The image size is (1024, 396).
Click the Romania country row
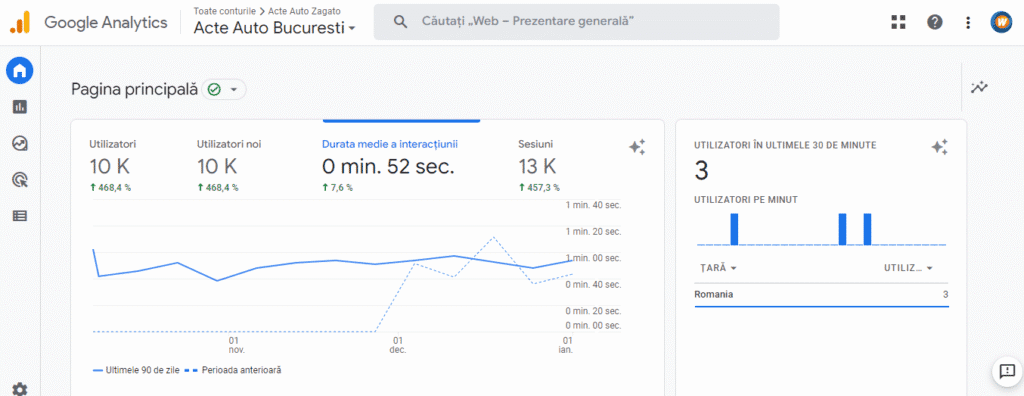(x=821, y=295)
